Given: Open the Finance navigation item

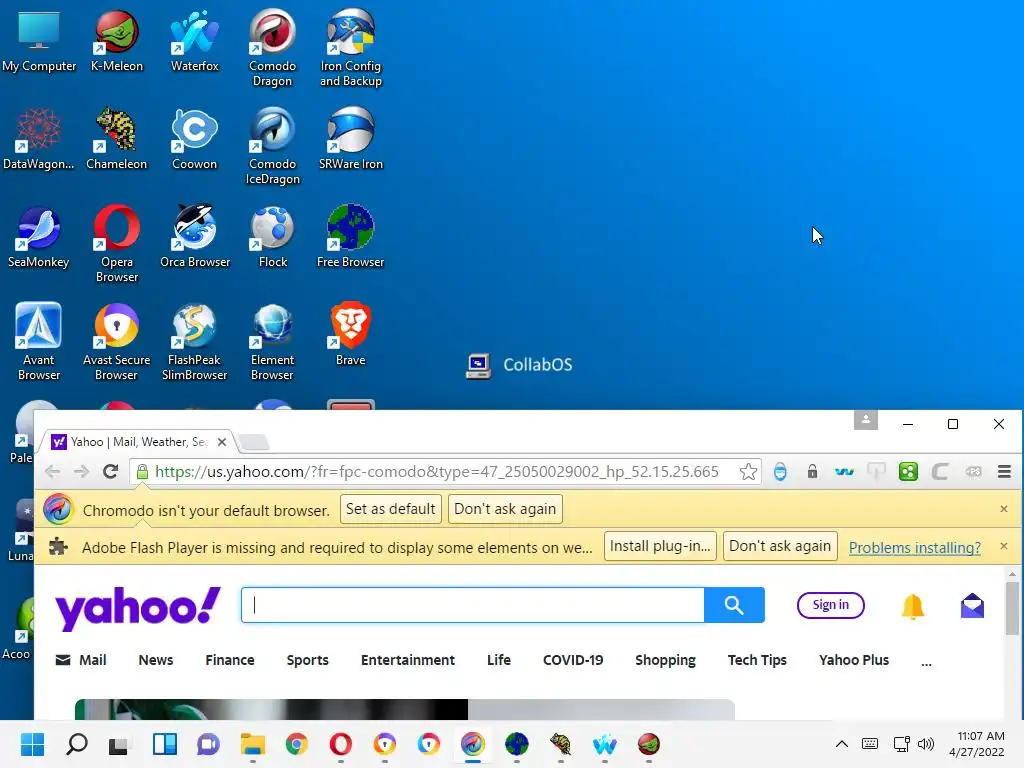Looking at the screenshot, I should tap(230, 660).
